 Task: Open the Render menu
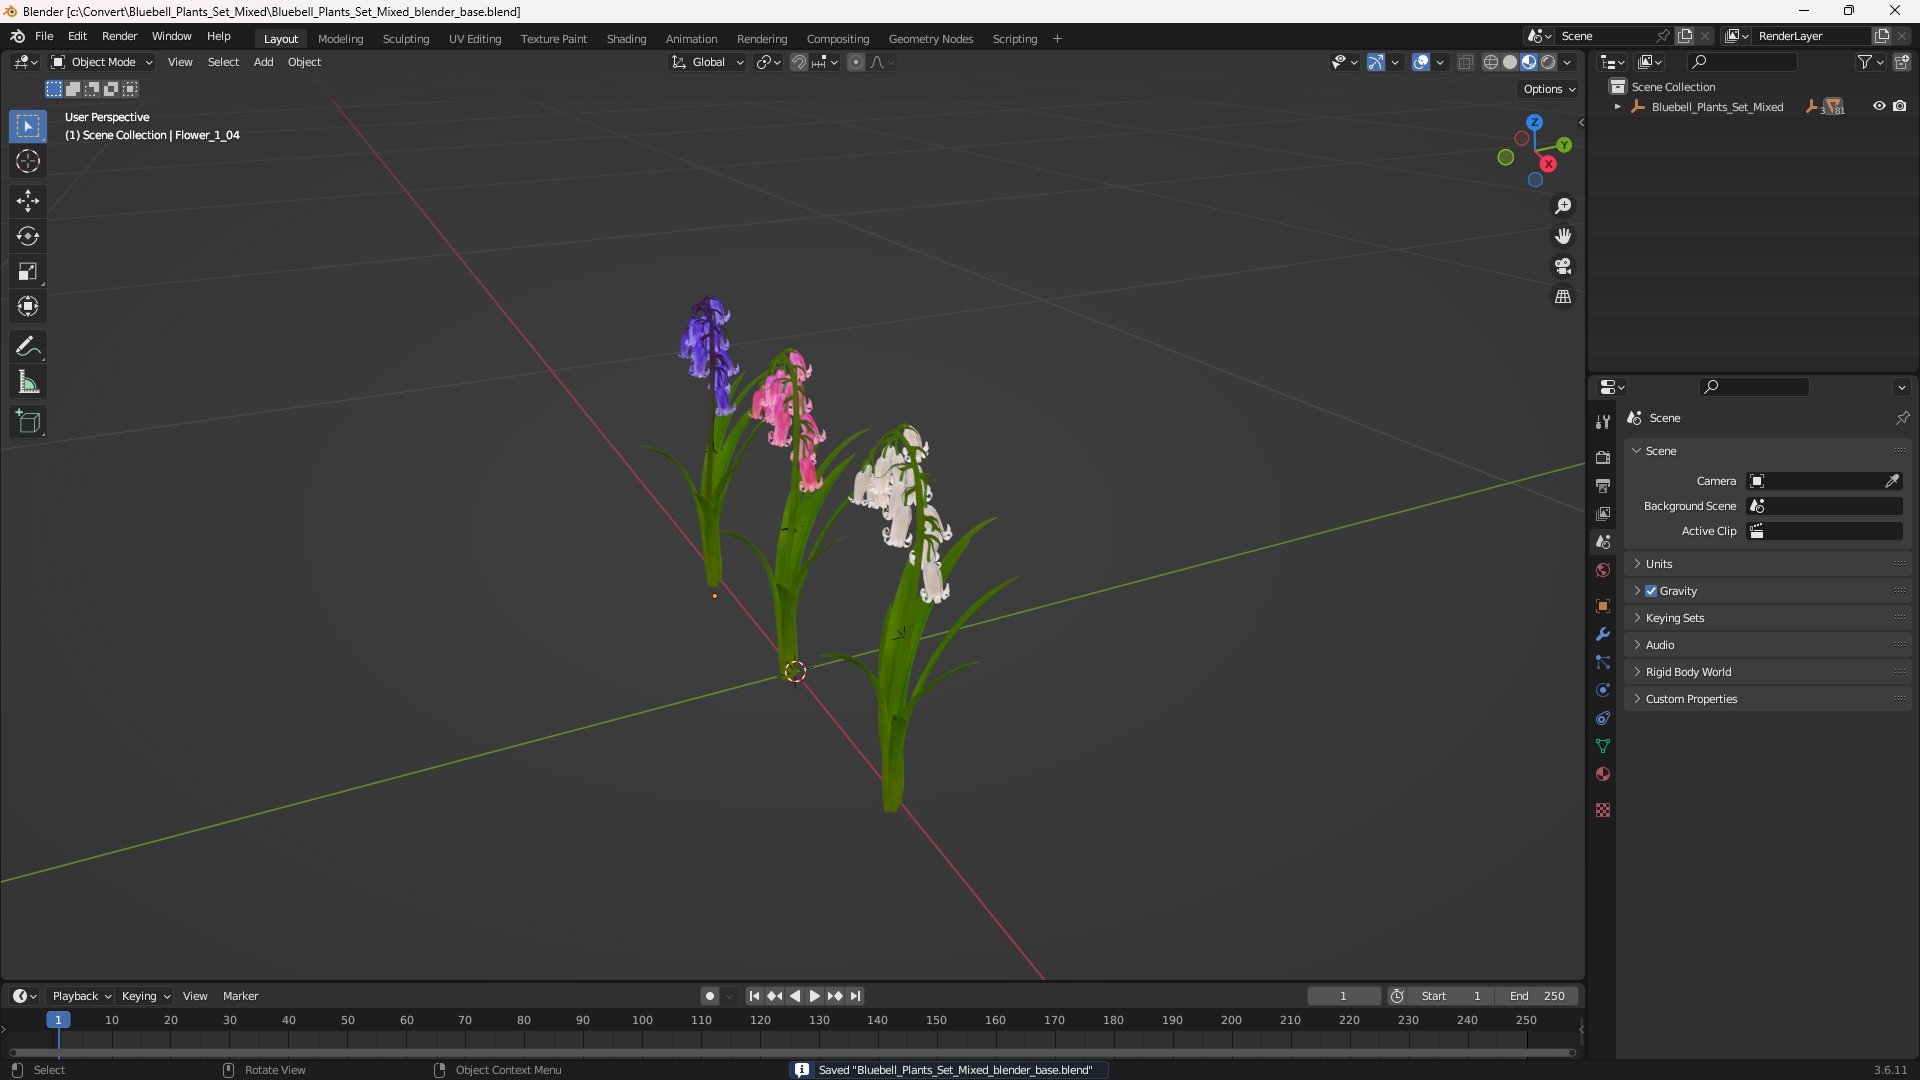[x=119, y=36]
